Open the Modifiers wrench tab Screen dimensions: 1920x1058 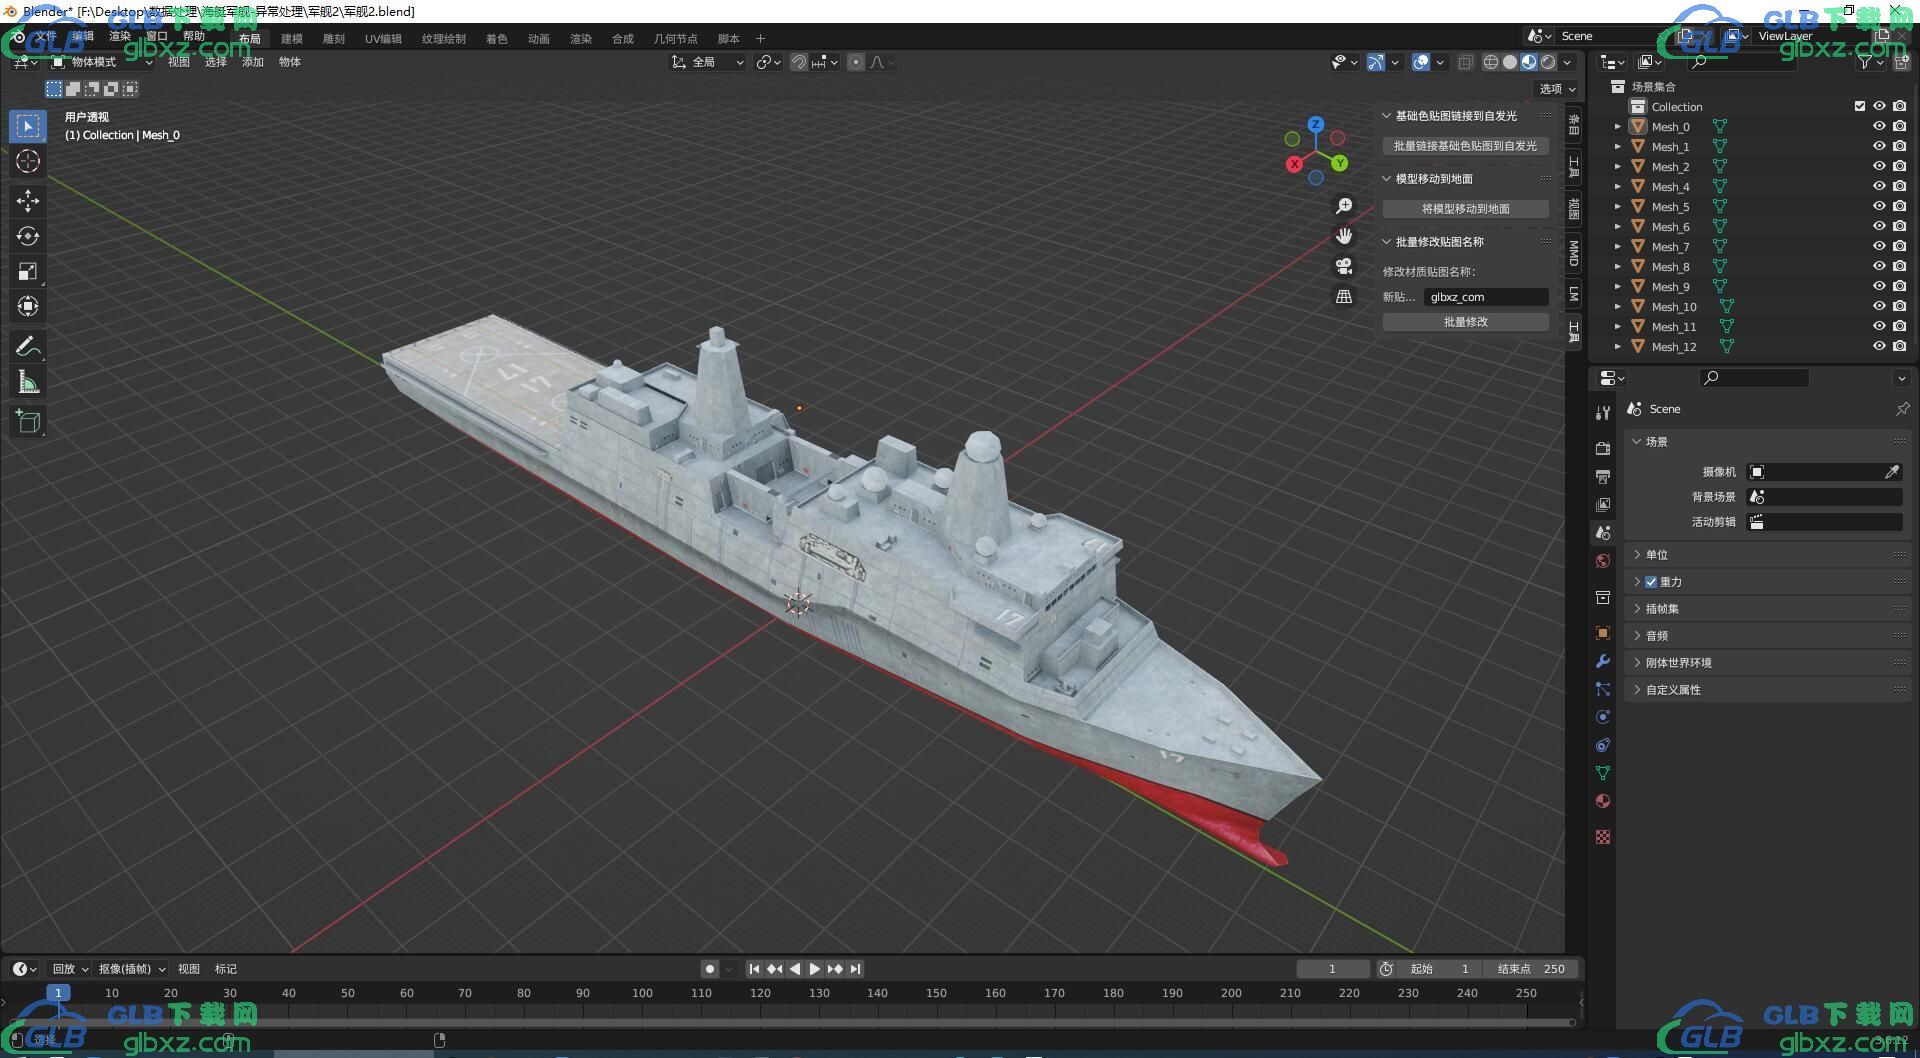coord(1603,661)
